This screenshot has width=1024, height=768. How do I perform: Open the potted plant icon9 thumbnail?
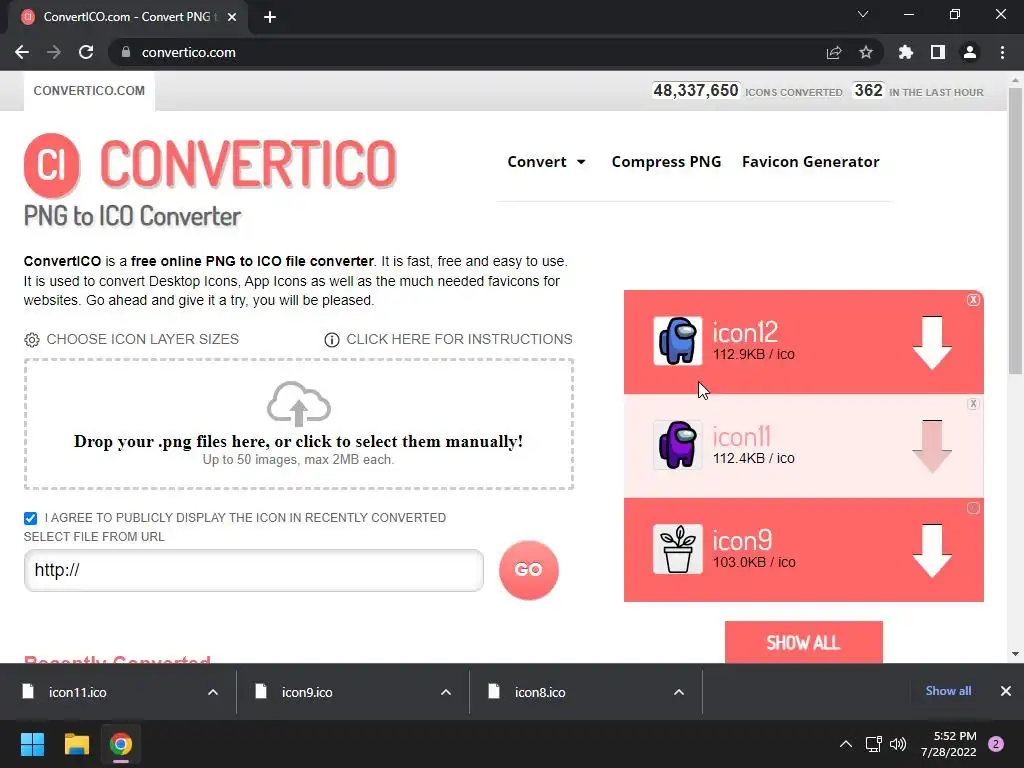(x=678, y=549)
